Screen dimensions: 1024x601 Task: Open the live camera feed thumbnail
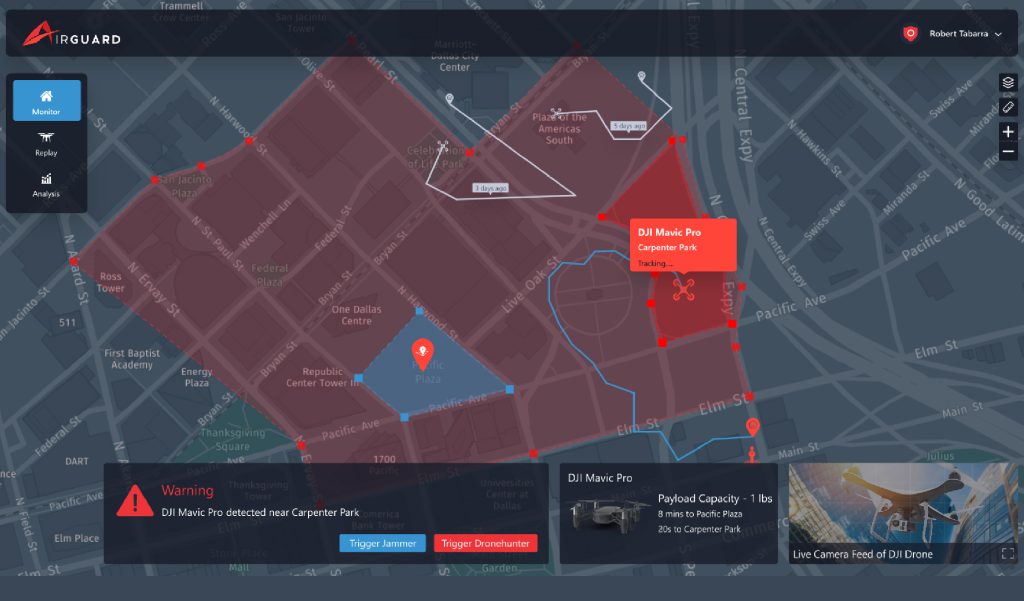903,512
